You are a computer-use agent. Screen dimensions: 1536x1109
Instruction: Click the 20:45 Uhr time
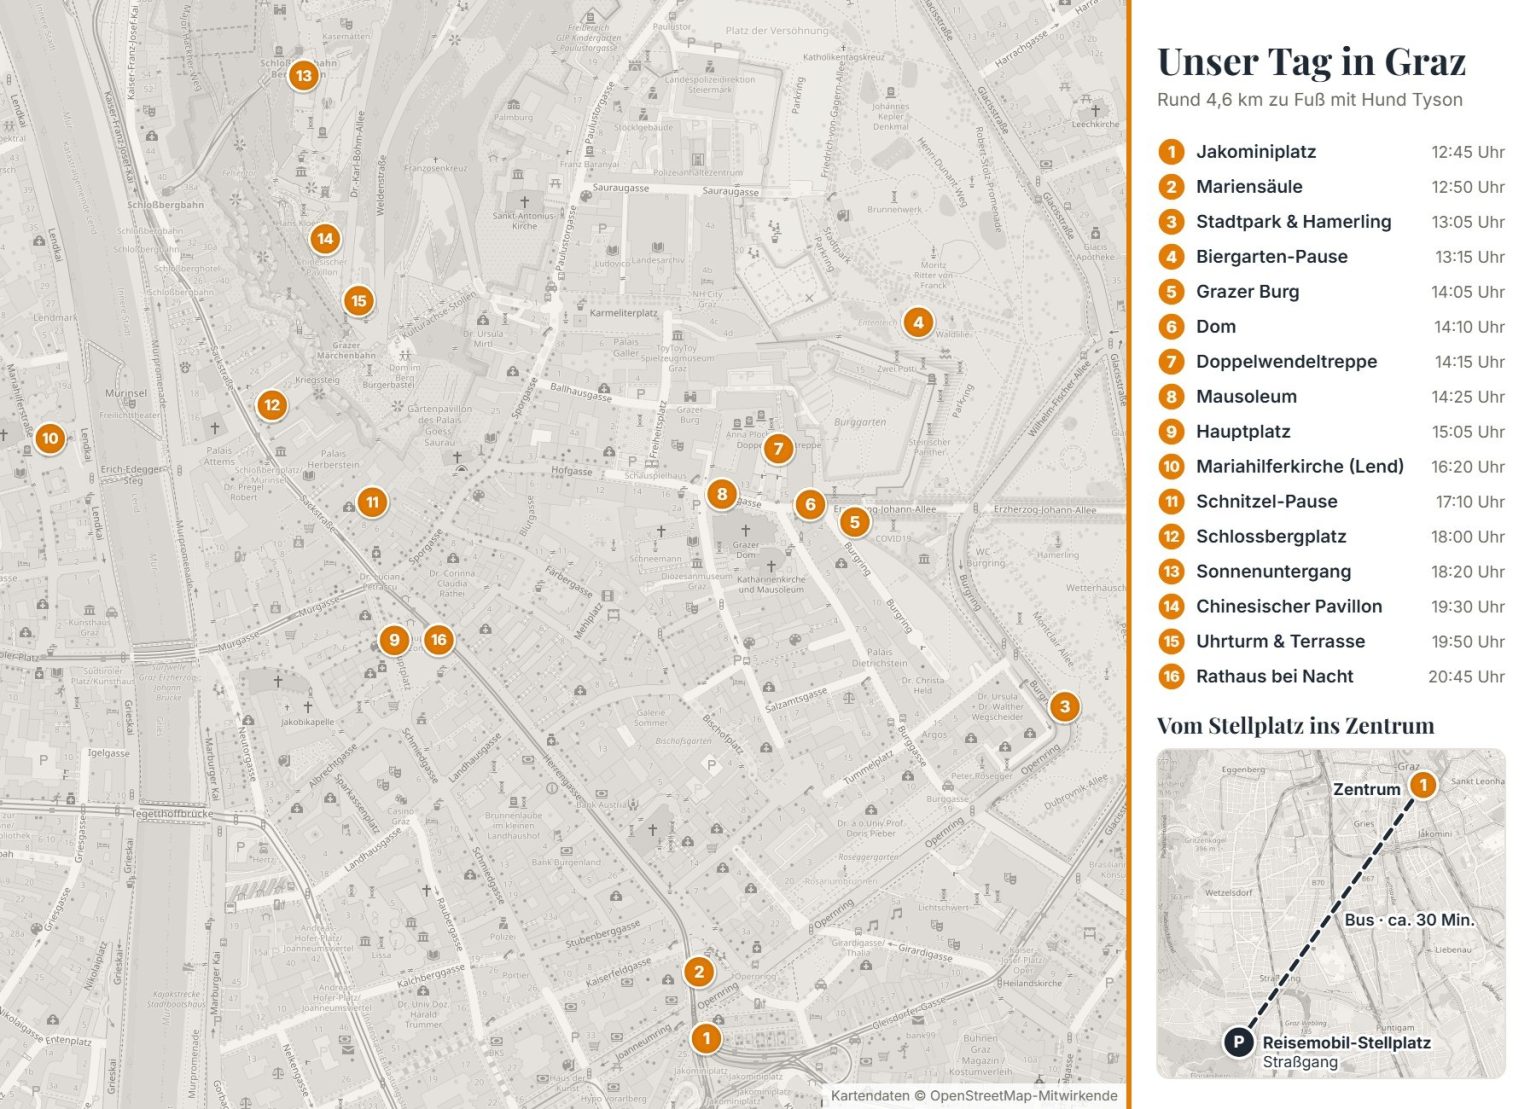pos(1466,677)
